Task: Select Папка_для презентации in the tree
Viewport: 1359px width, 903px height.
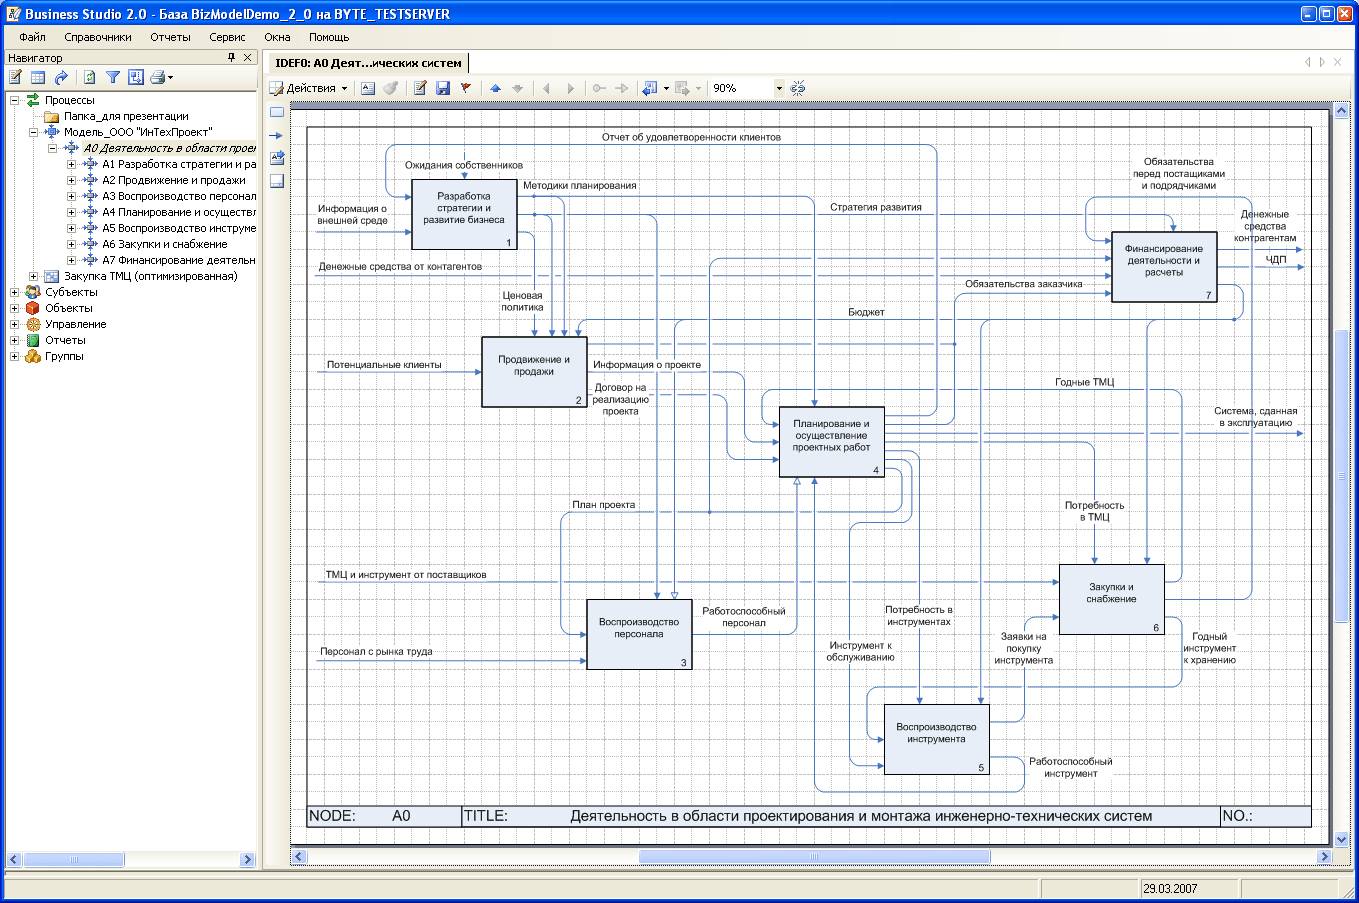Action: (126, 116)
